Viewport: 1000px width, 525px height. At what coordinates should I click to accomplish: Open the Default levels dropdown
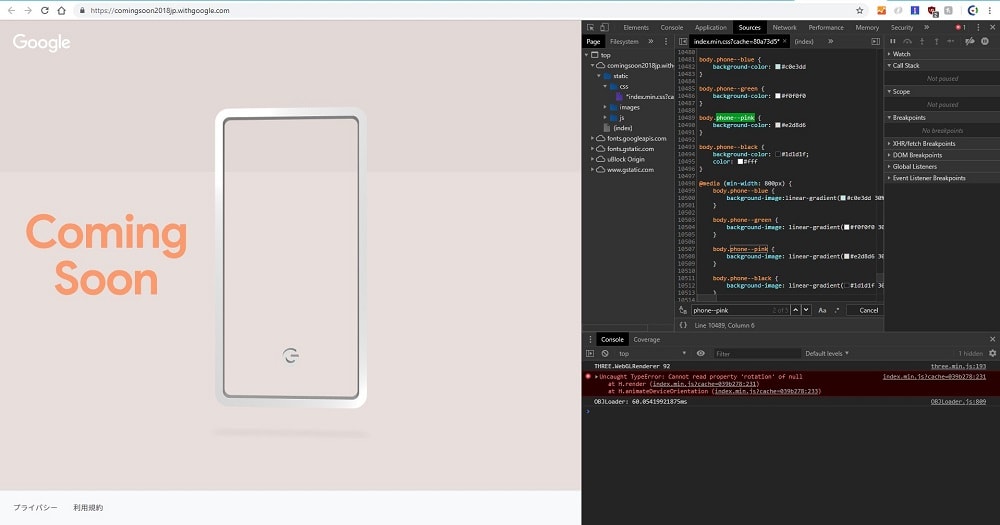827,353
